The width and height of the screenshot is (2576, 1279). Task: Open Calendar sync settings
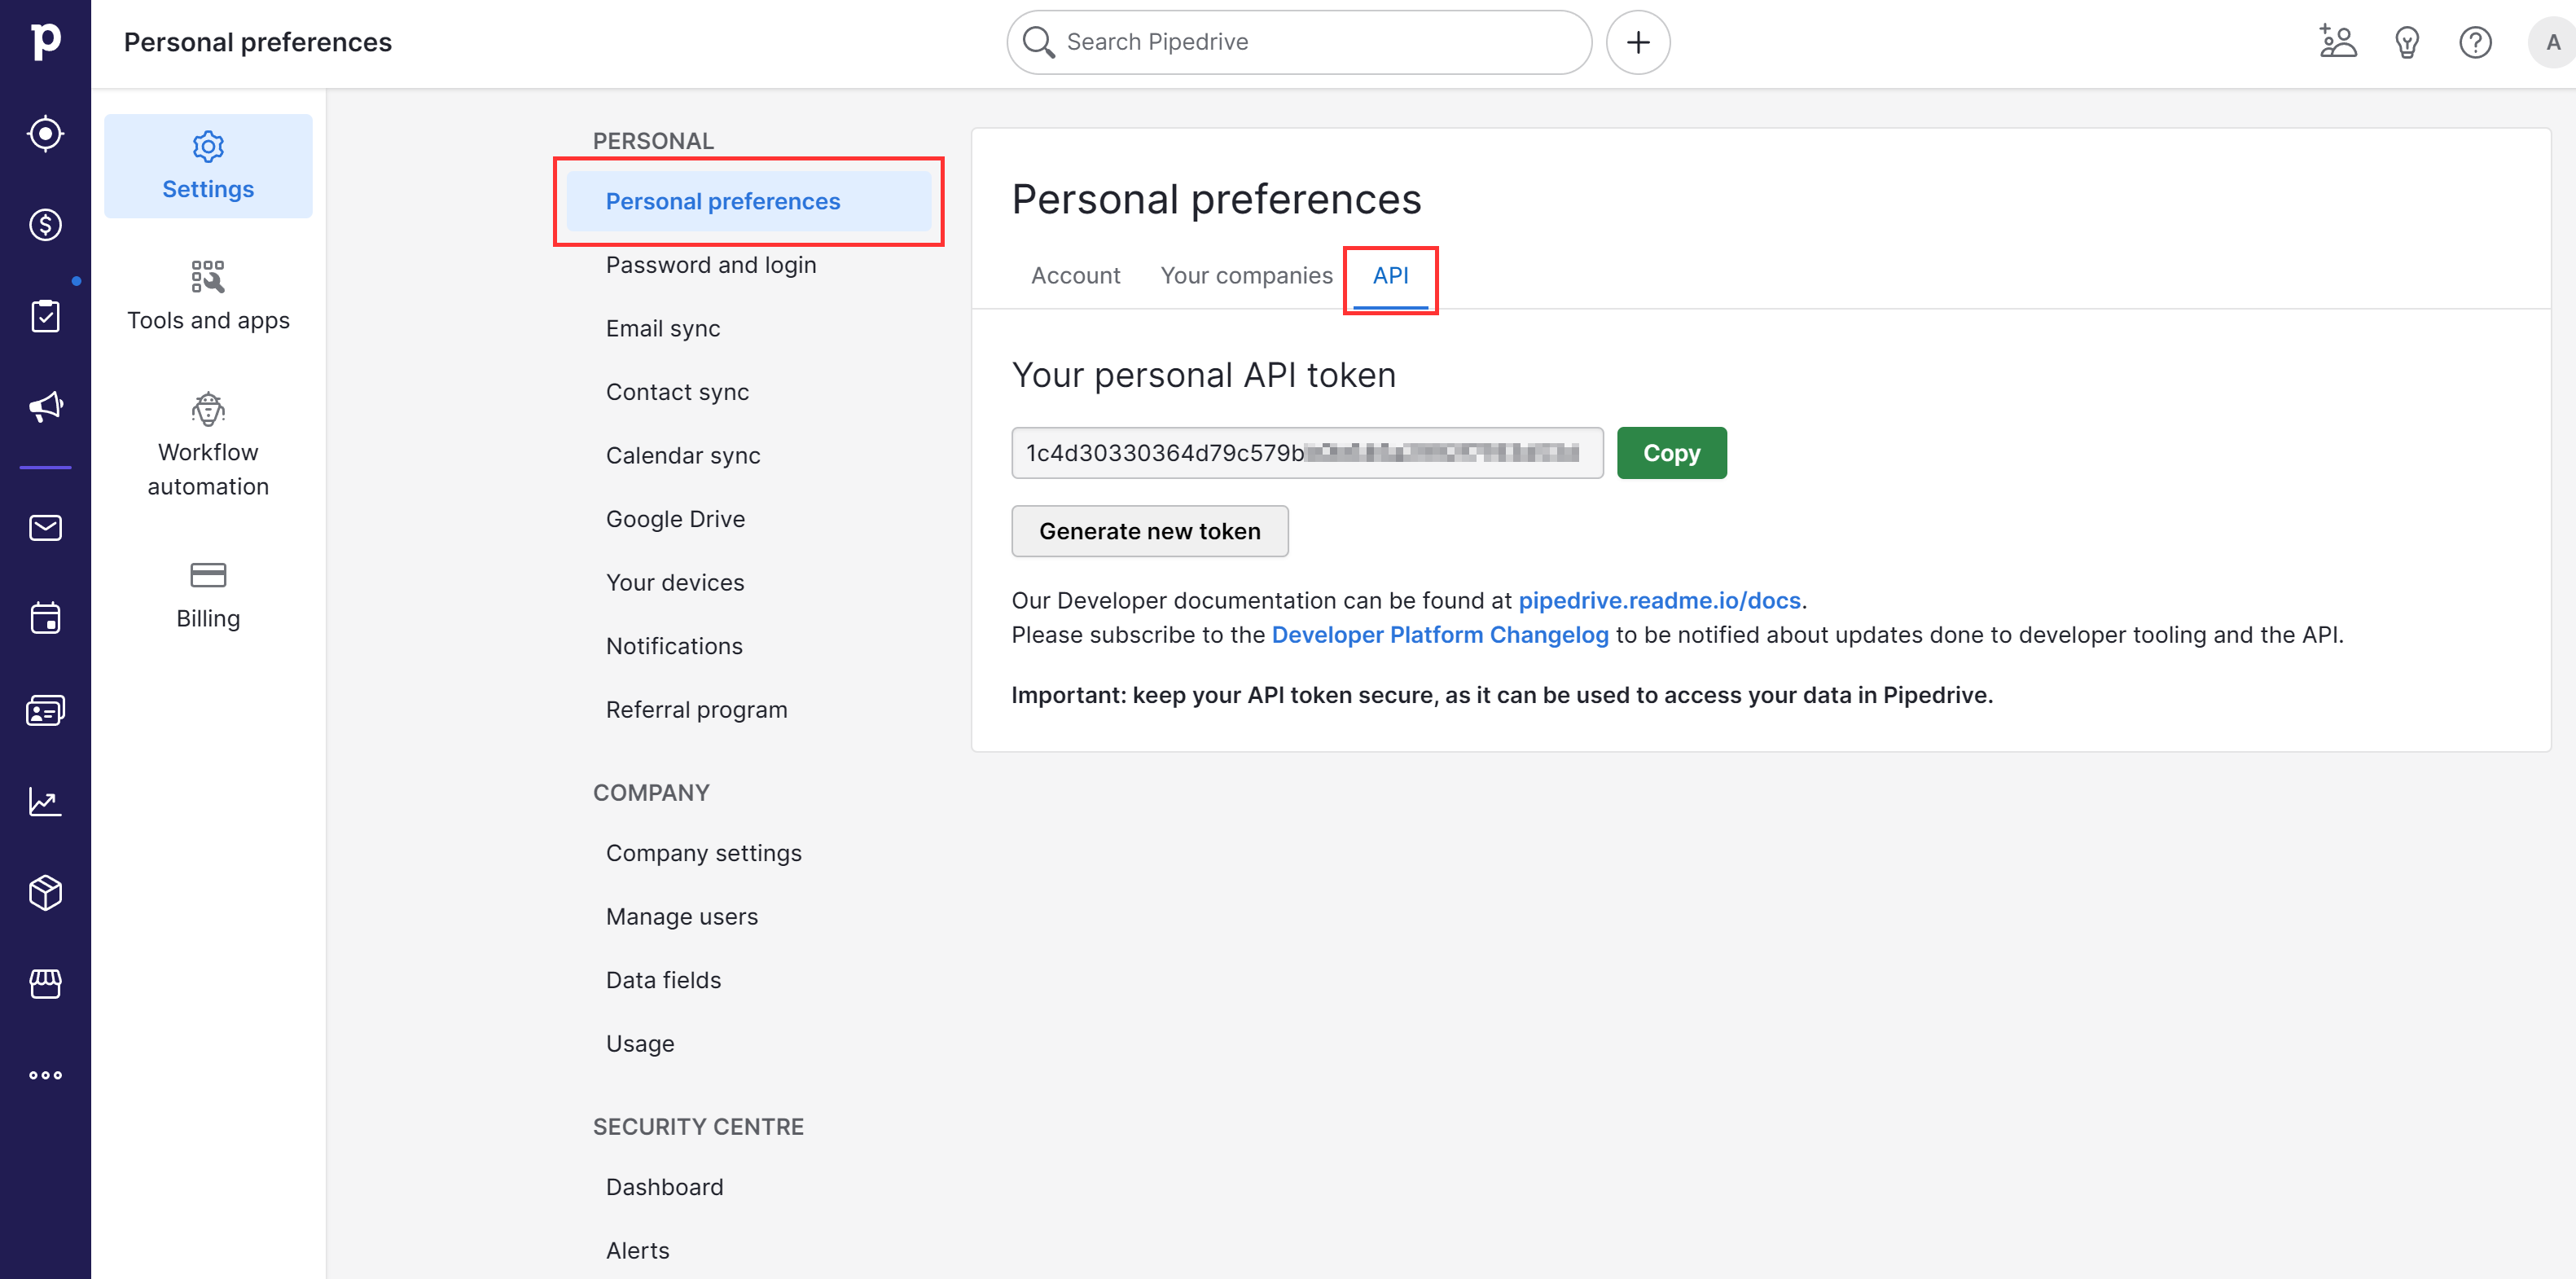(x=683, y=455)
